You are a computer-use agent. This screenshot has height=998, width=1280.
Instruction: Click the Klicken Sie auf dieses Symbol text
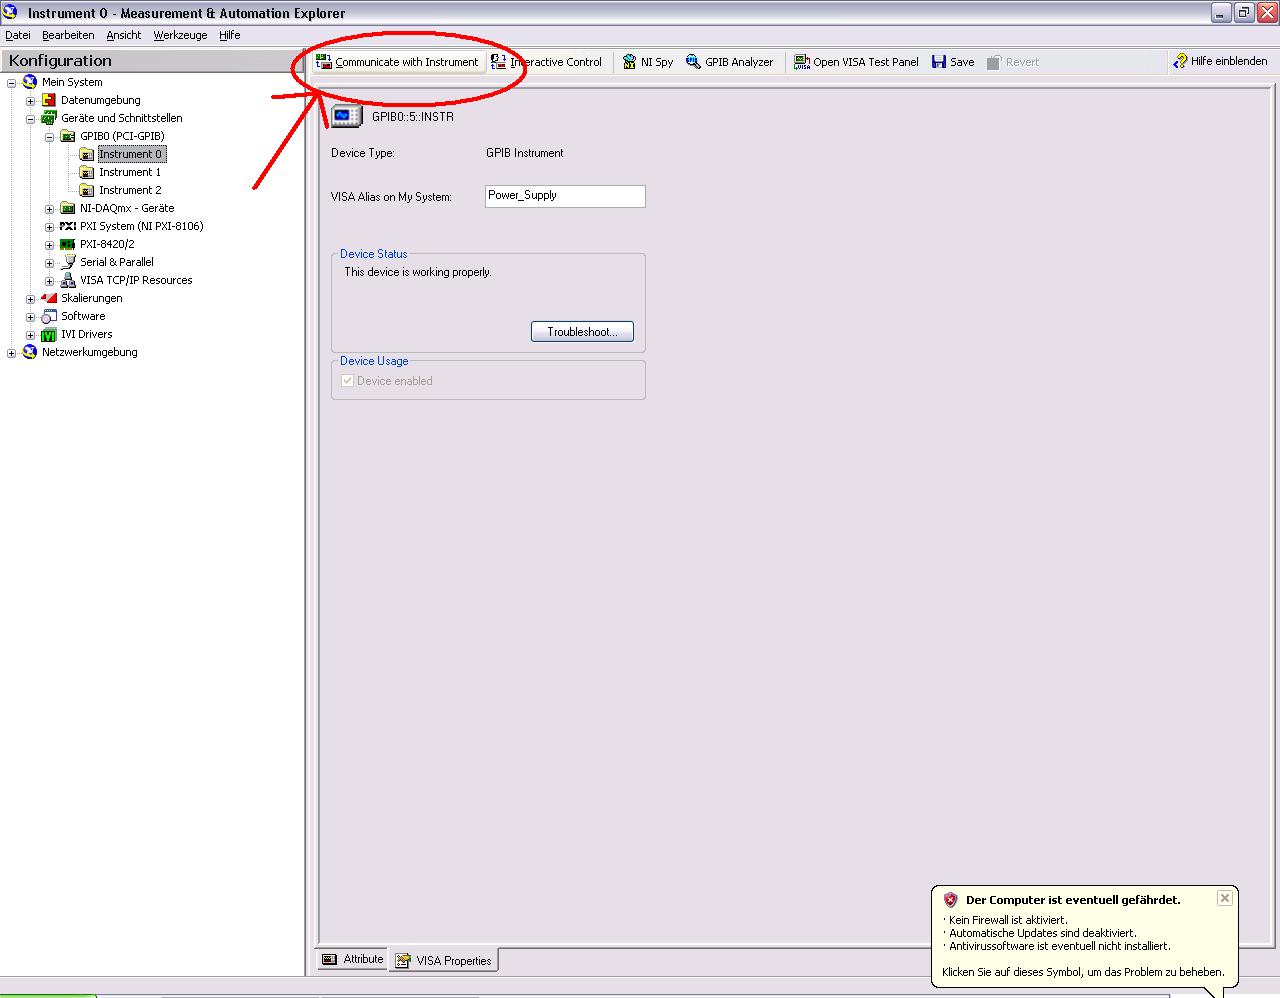pyautogui.click(x=1083, y=972)
